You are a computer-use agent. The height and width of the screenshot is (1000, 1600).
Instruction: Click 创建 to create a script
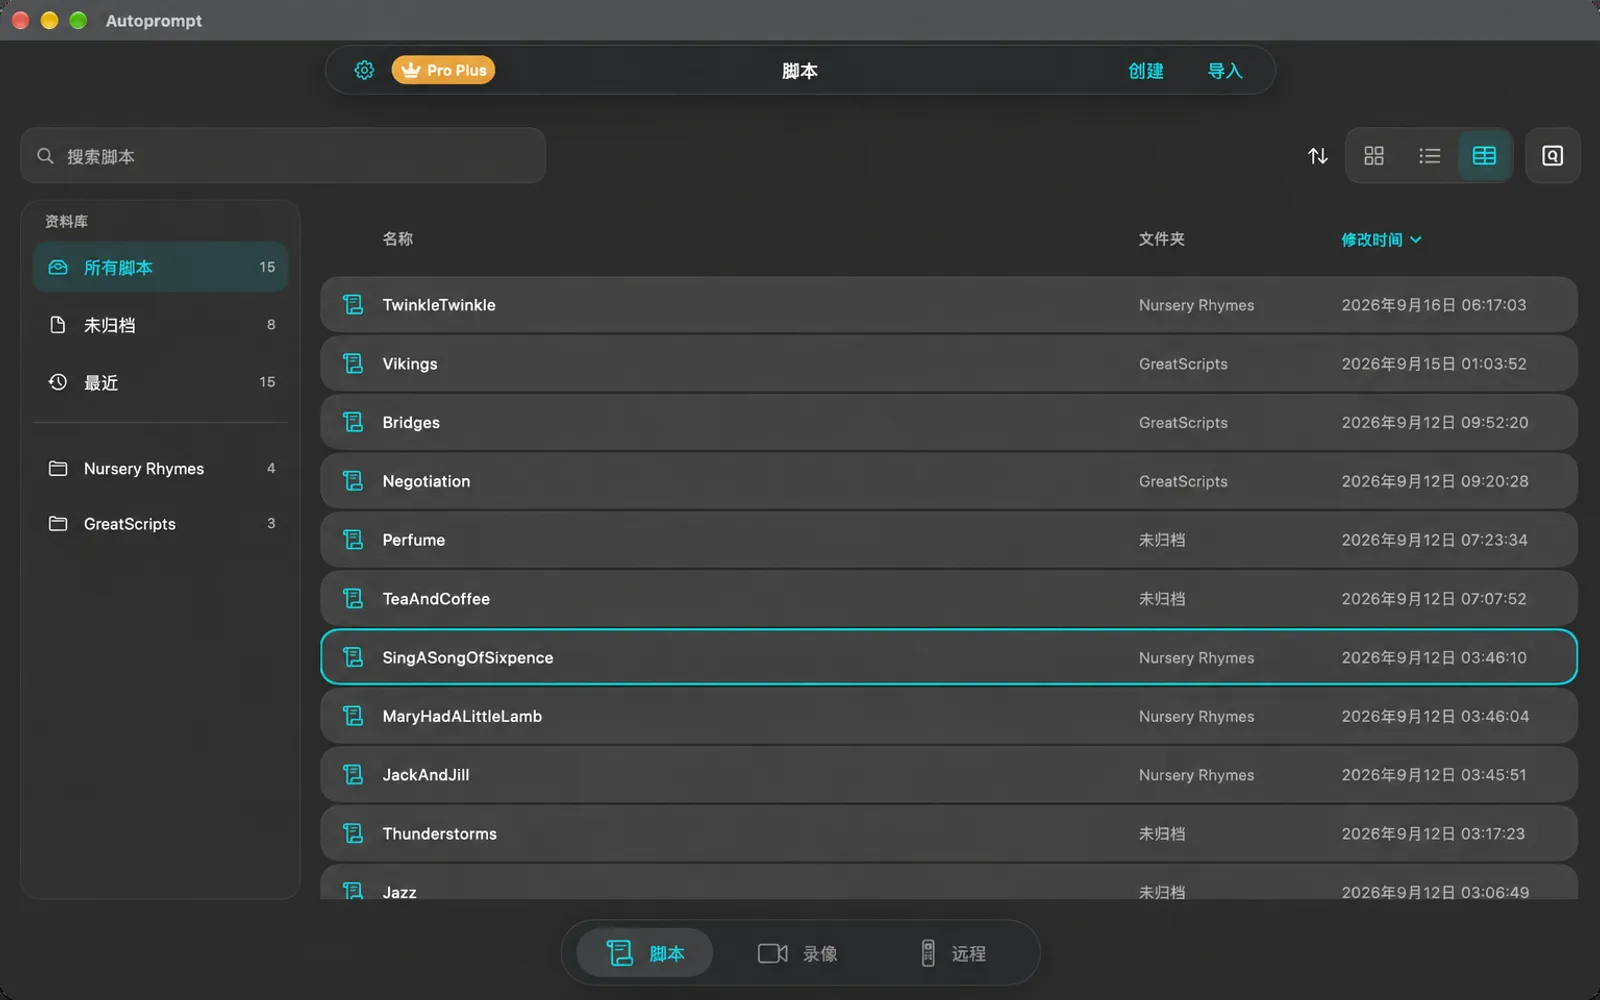1146,71
